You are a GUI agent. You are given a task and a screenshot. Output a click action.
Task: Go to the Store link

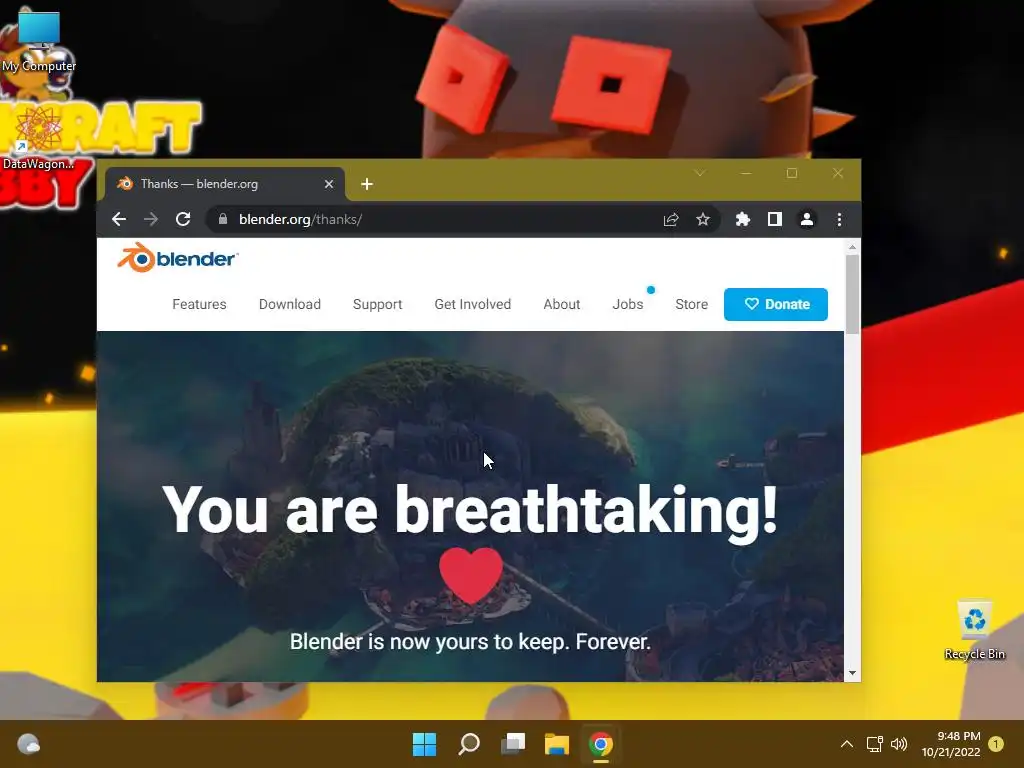pyautogui.click(x=692, y=304)
